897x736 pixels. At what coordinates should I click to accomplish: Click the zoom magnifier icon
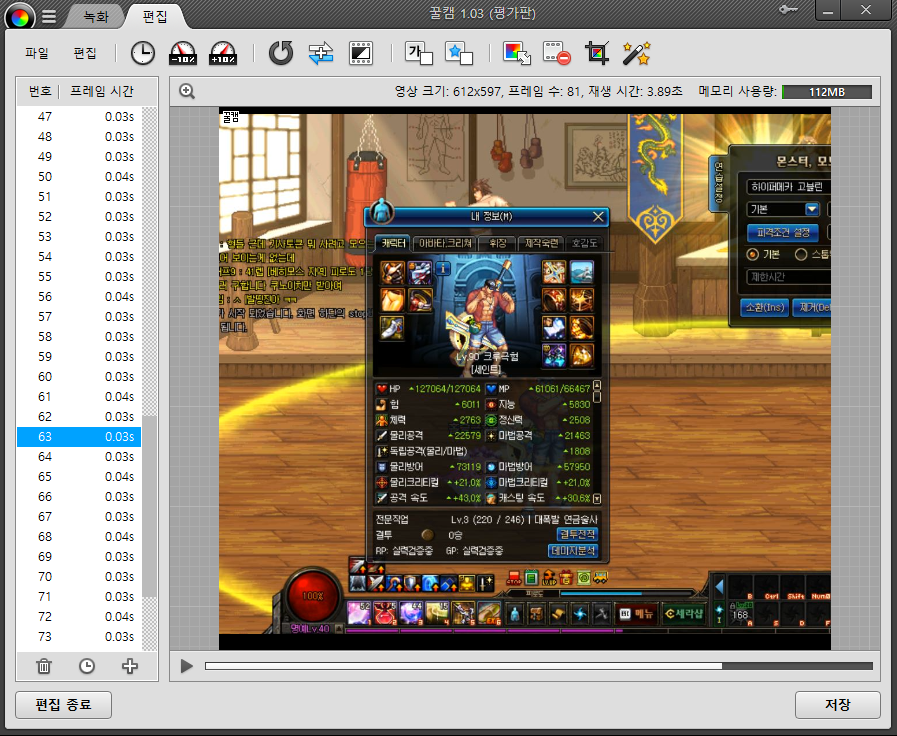coord(187,91)
